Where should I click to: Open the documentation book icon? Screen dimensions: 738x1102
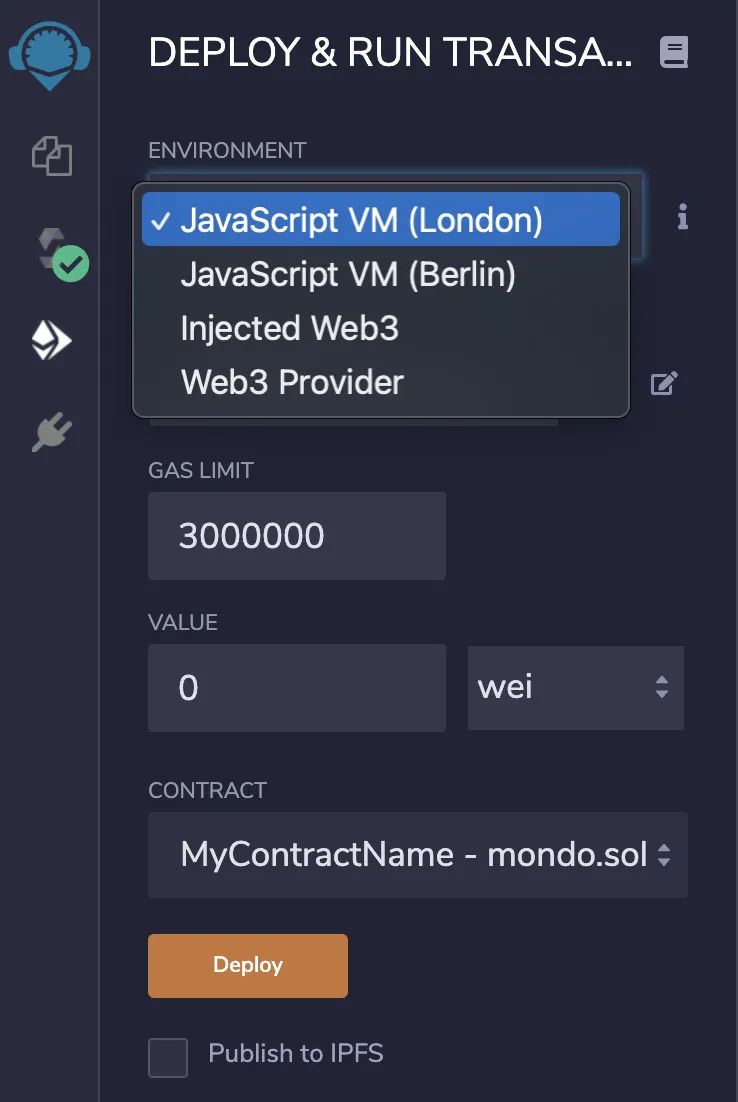(673, 53)
